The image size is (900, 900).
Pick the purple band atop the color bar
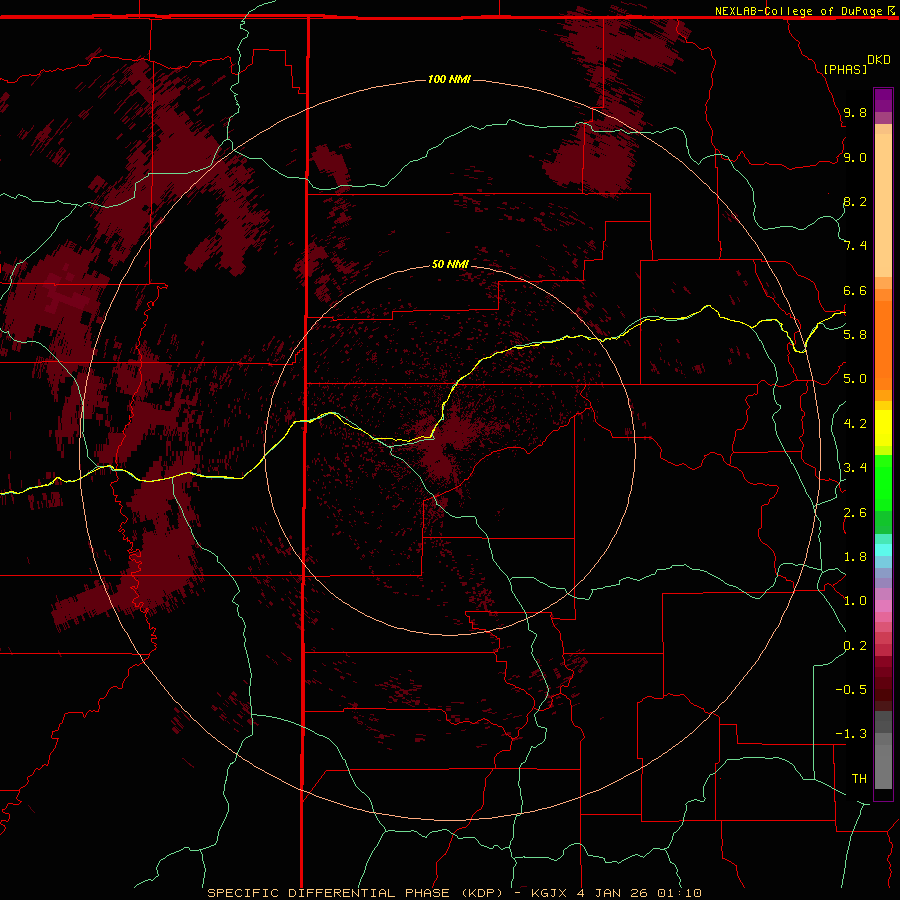[x=883, y=100]
